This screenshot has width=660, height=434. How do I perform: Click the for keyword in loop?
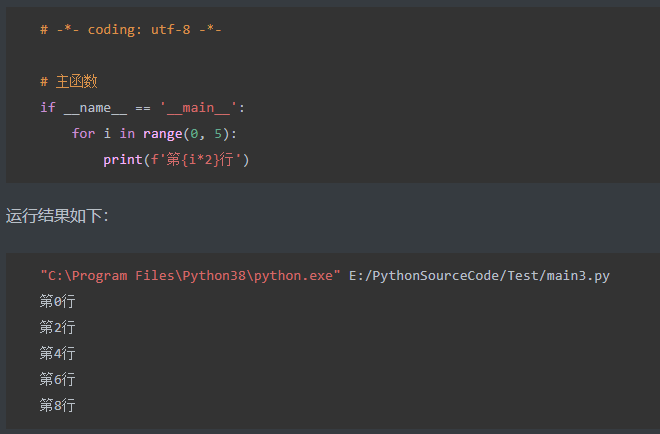click(x=83, y=133)
